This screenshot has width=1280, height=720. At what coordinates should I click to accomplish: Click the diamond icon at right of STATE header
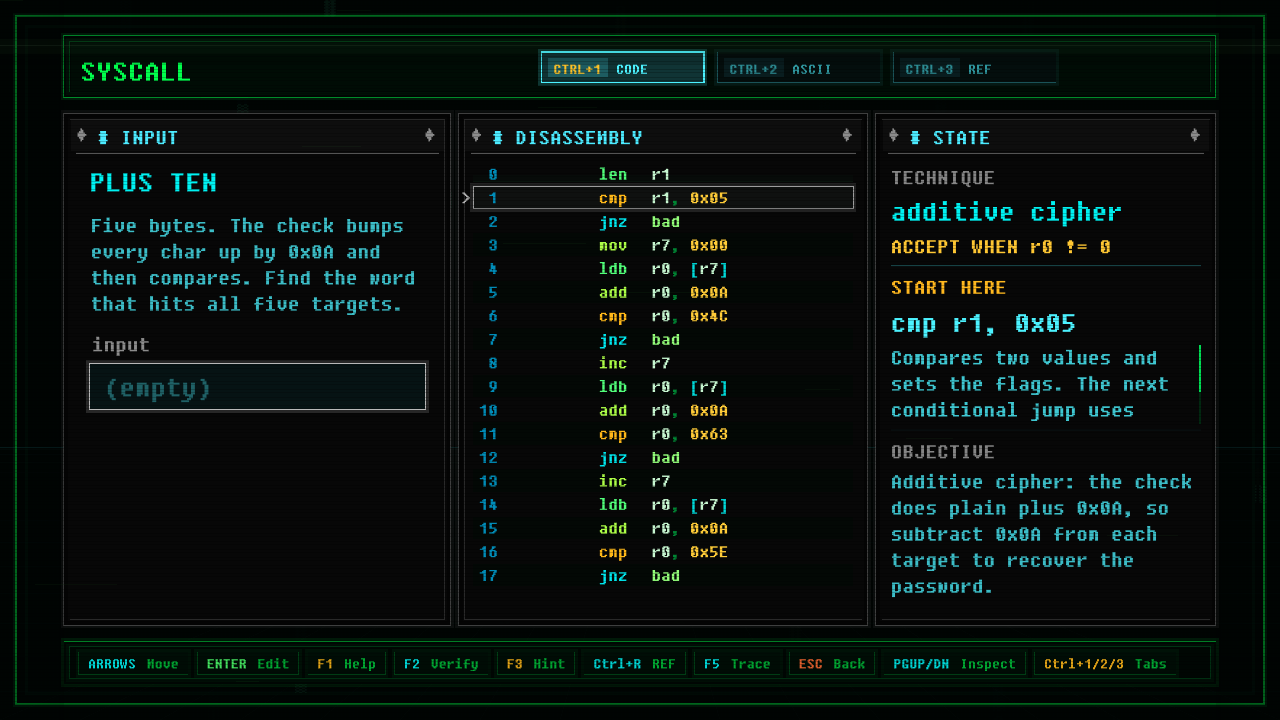(1194, 136)
